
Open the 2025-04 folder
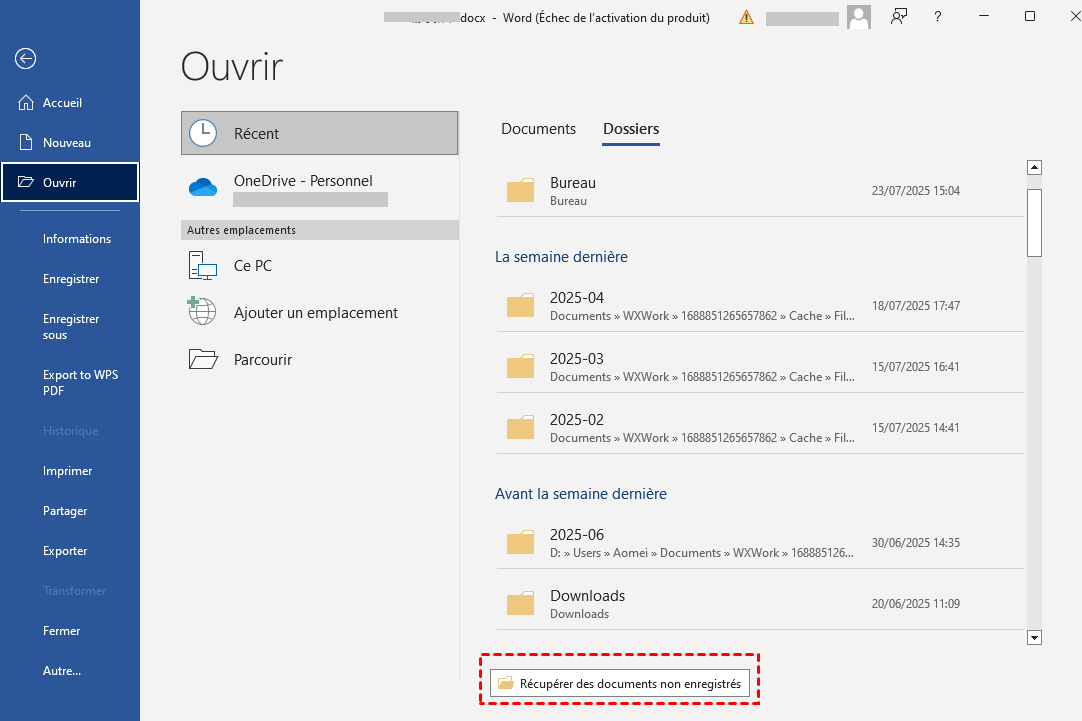pyautogui.click(x=577, y=305)
